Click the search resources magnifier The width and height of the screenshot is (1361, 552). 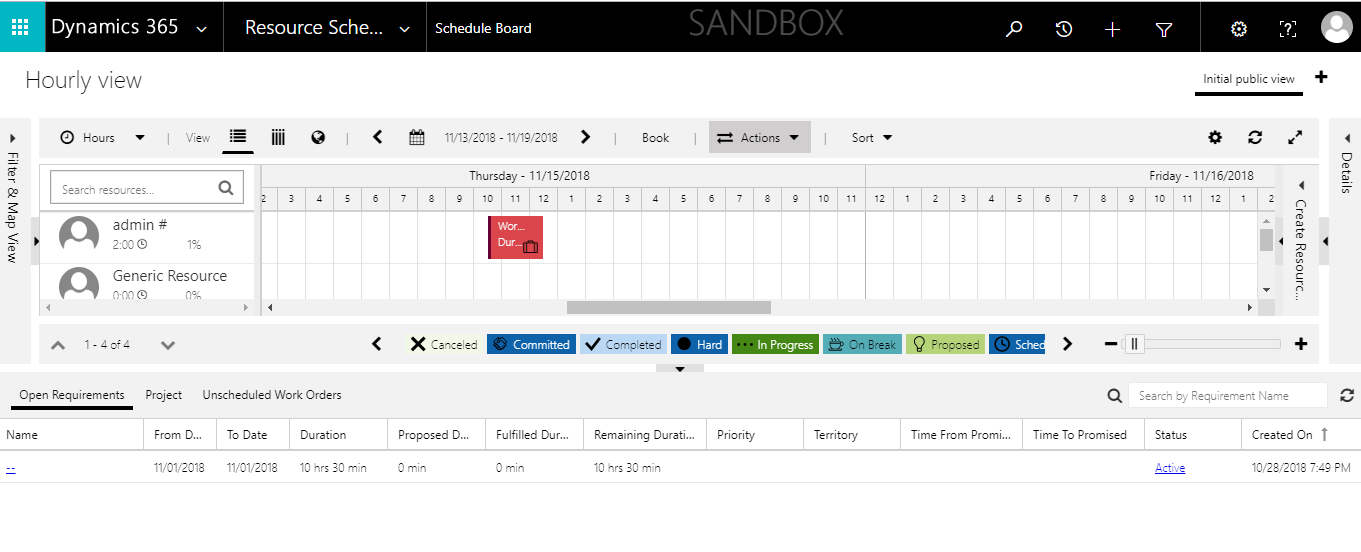coord(225,187)
